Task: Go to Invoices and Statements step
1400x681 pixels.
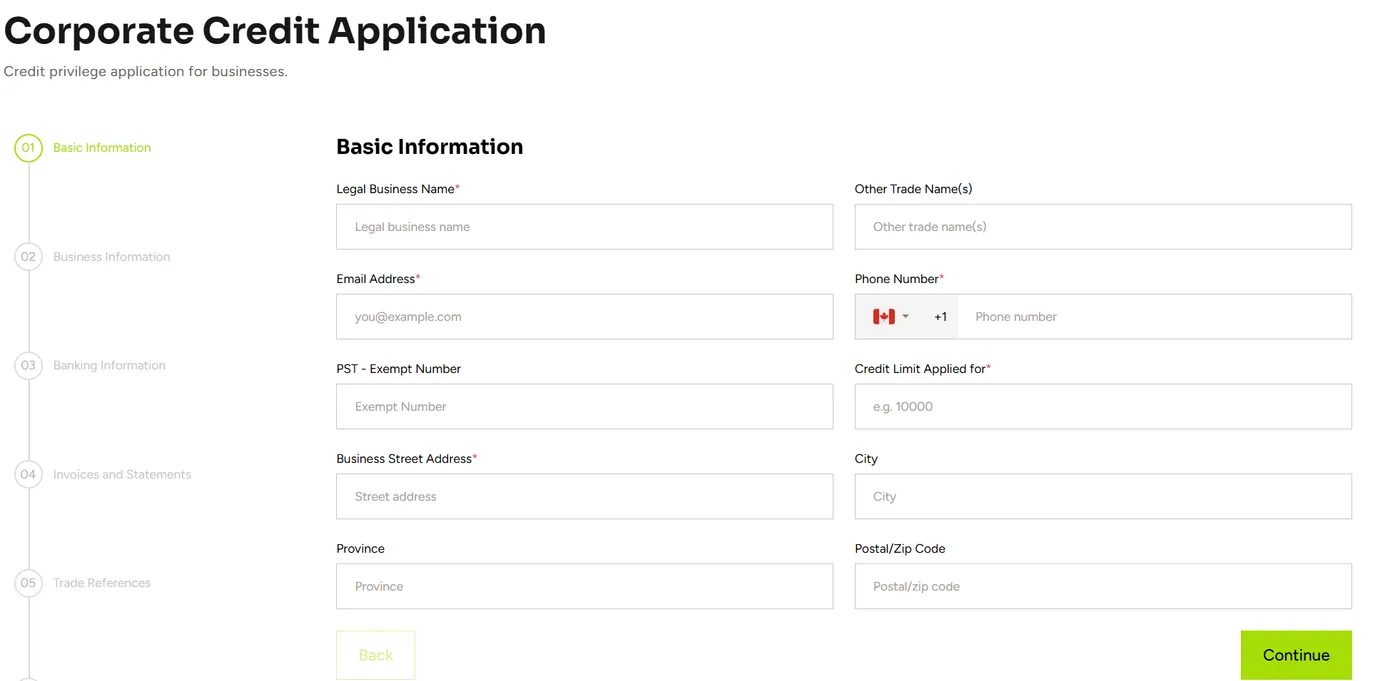Action: [x=122, y=475]
